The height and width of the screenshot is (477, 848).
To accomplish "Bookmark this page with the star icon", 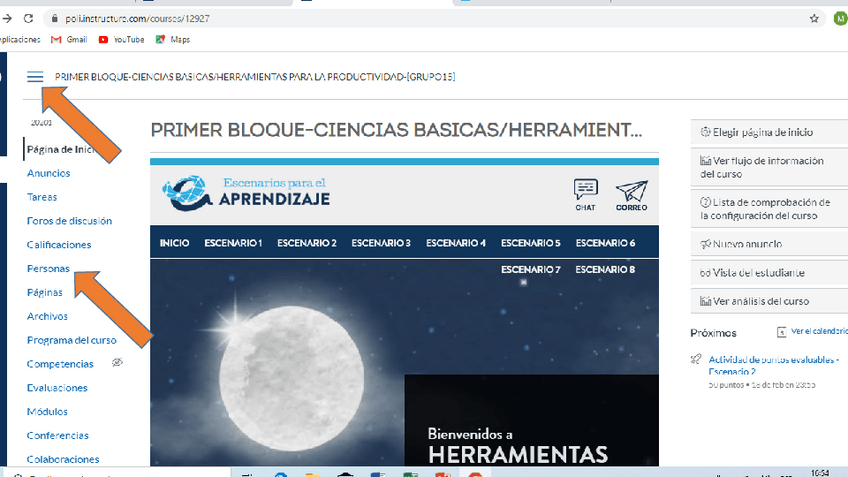I will (814, 19).
